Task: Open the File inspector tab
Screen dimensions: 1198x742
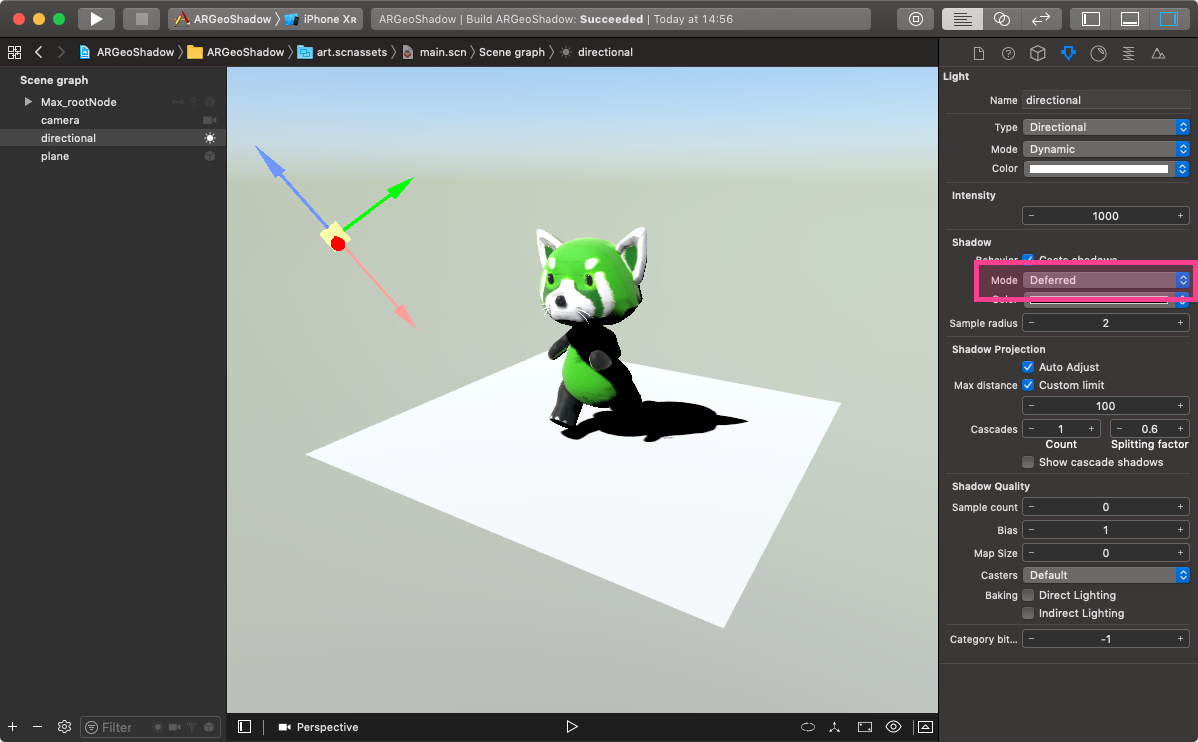Action: tap(979, 53)
